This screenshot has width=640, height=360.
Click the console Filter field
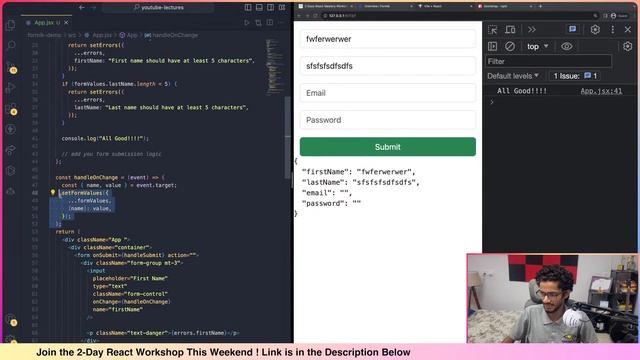(x=549, y=61)
